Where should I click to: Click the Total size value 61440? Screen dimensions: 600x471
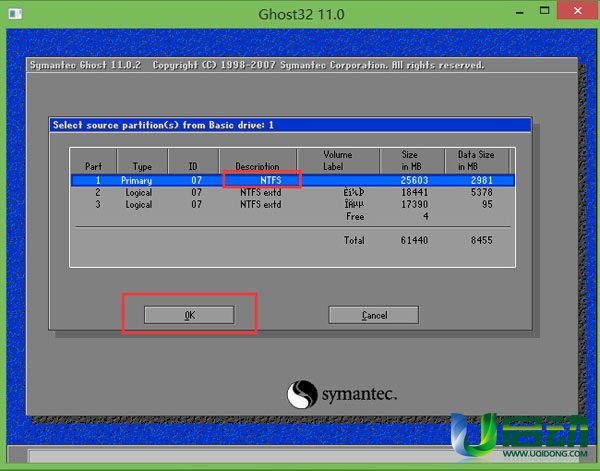[414, 240]
